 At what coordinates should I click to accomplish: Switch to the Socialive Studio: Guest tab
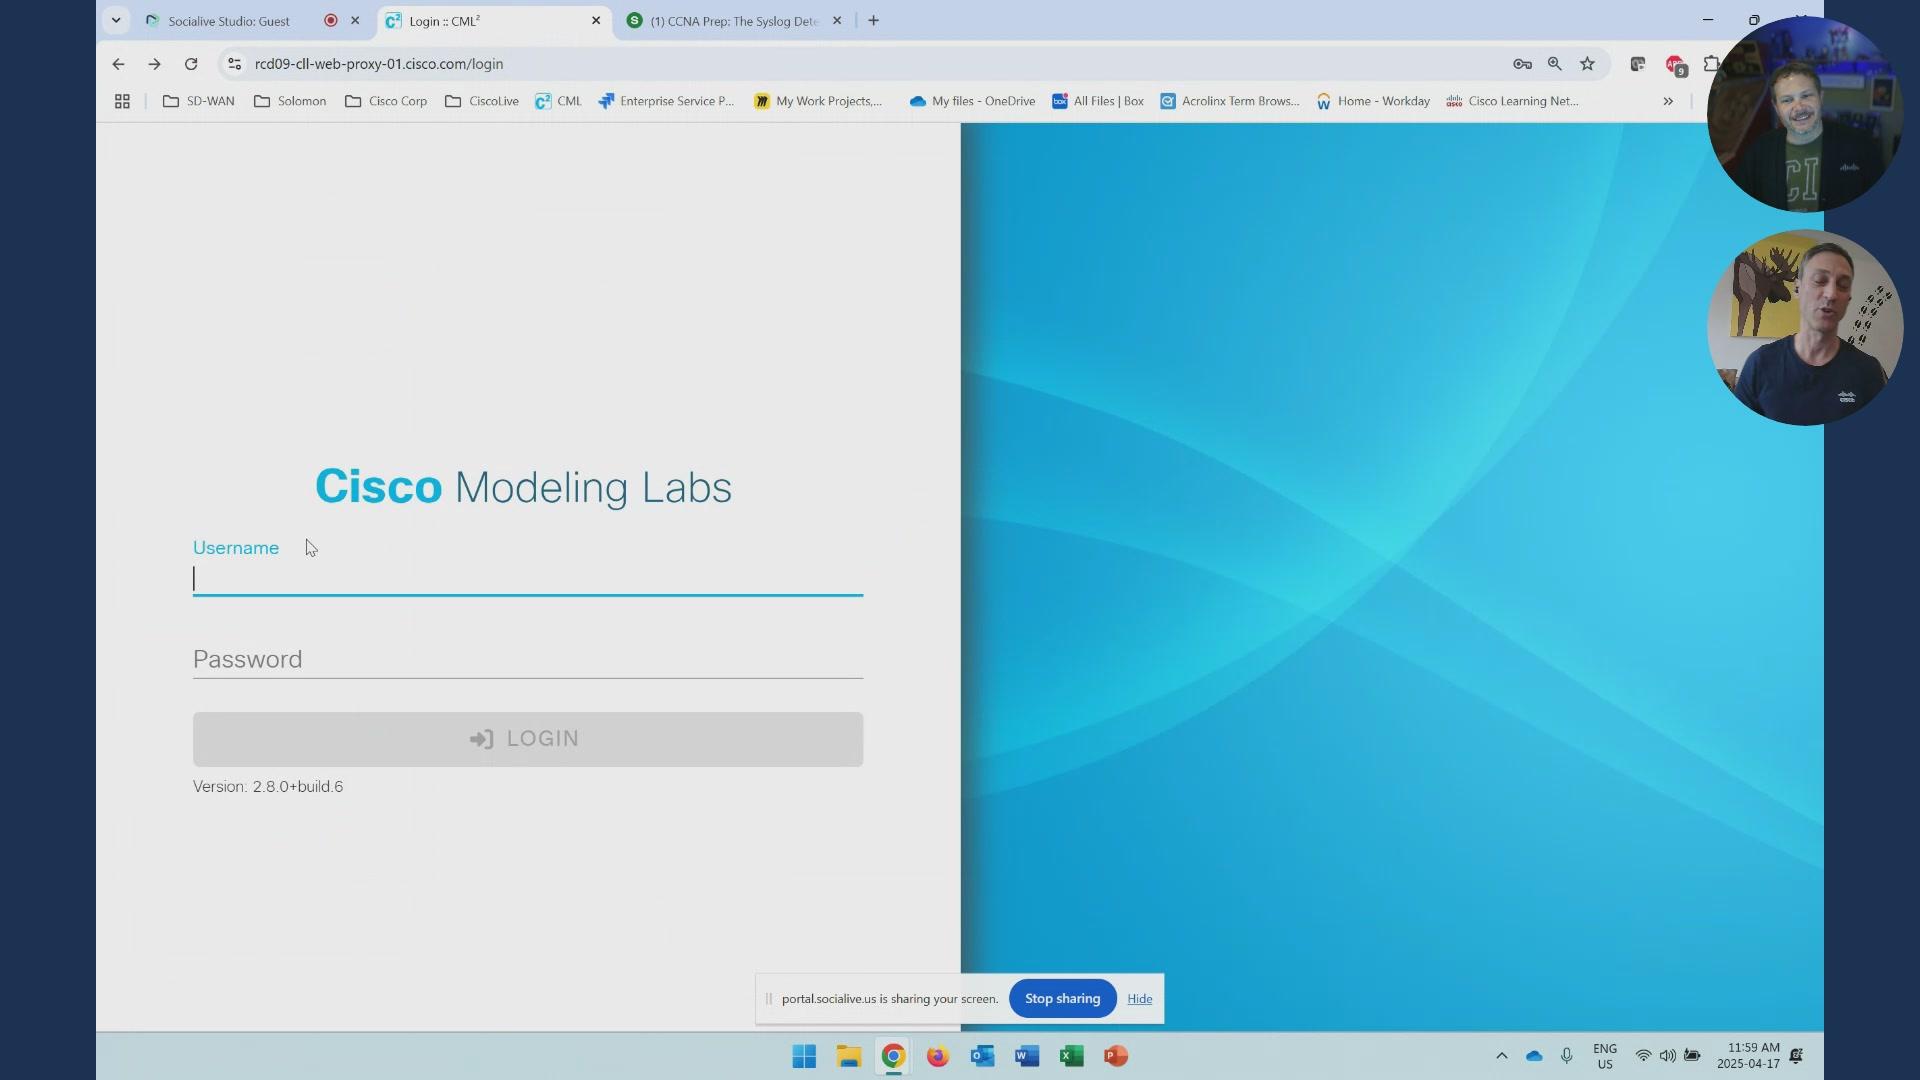pyautogui.click(x=229, y=21)
